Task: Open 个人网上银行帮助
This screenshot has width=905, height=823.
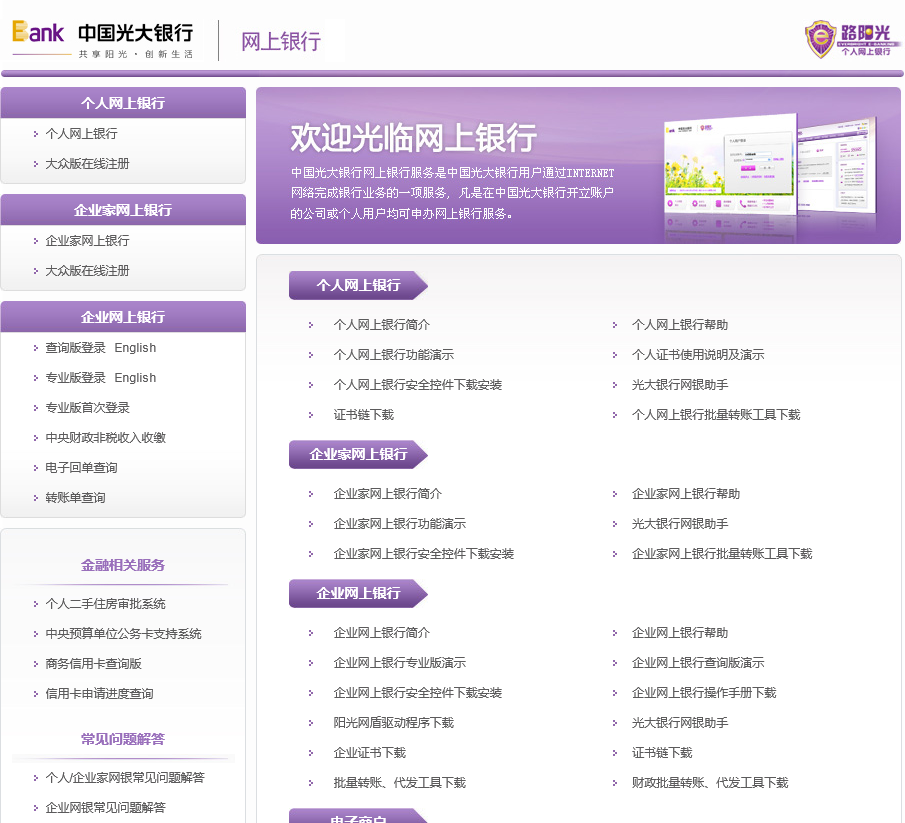Action: pos(680,325)
